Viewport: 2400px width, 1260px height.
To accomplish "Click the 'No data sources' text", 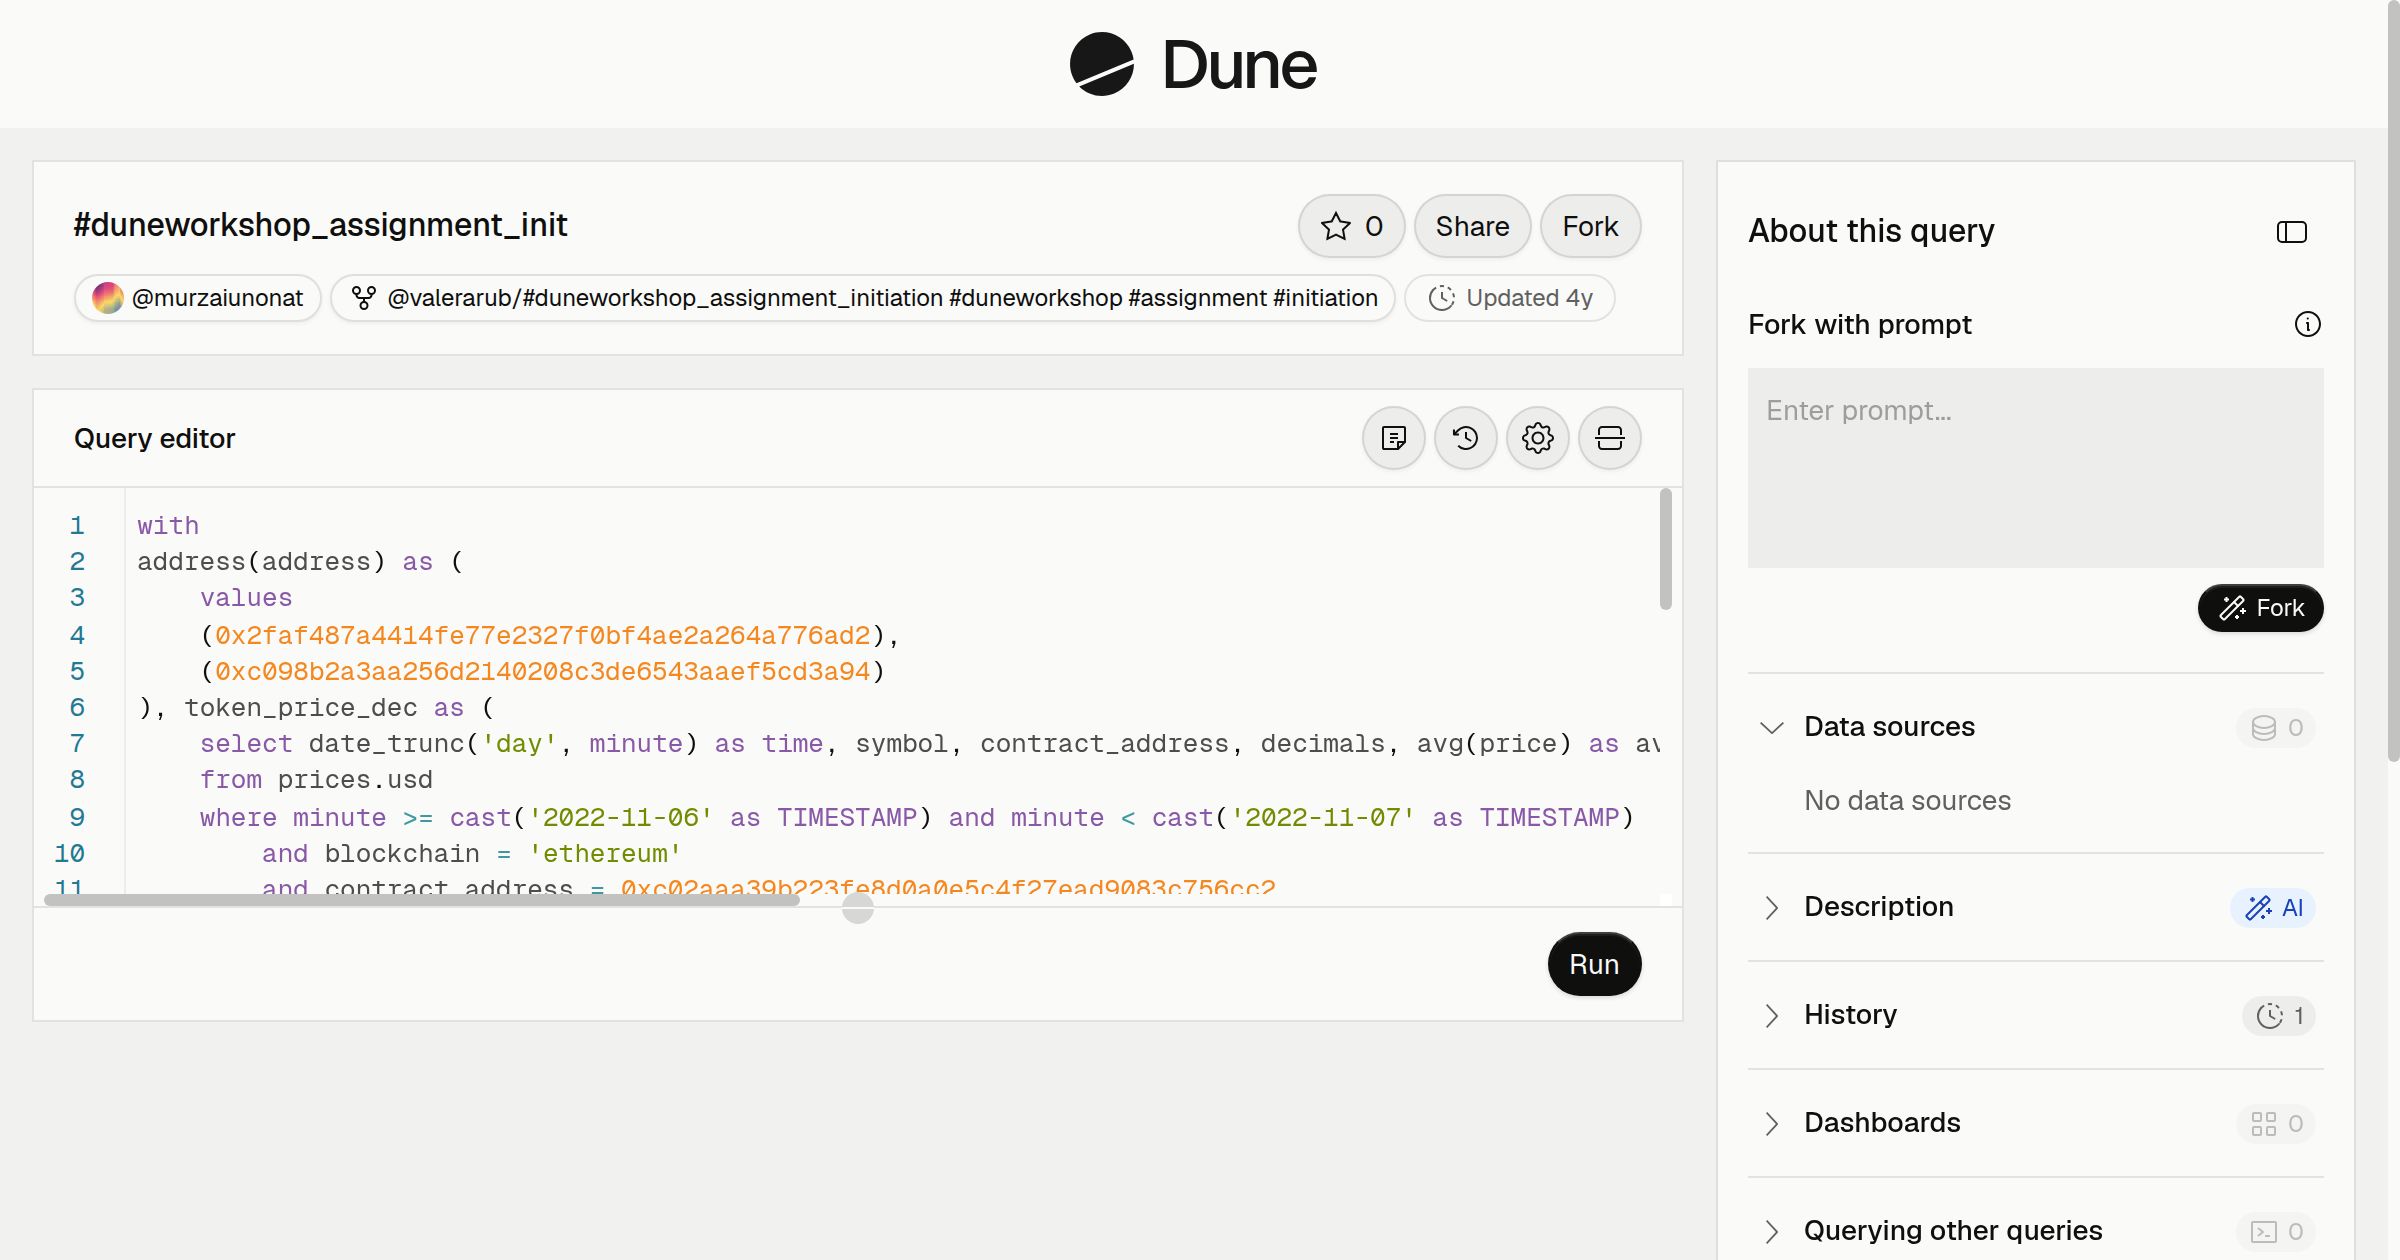I will 1907,800.
